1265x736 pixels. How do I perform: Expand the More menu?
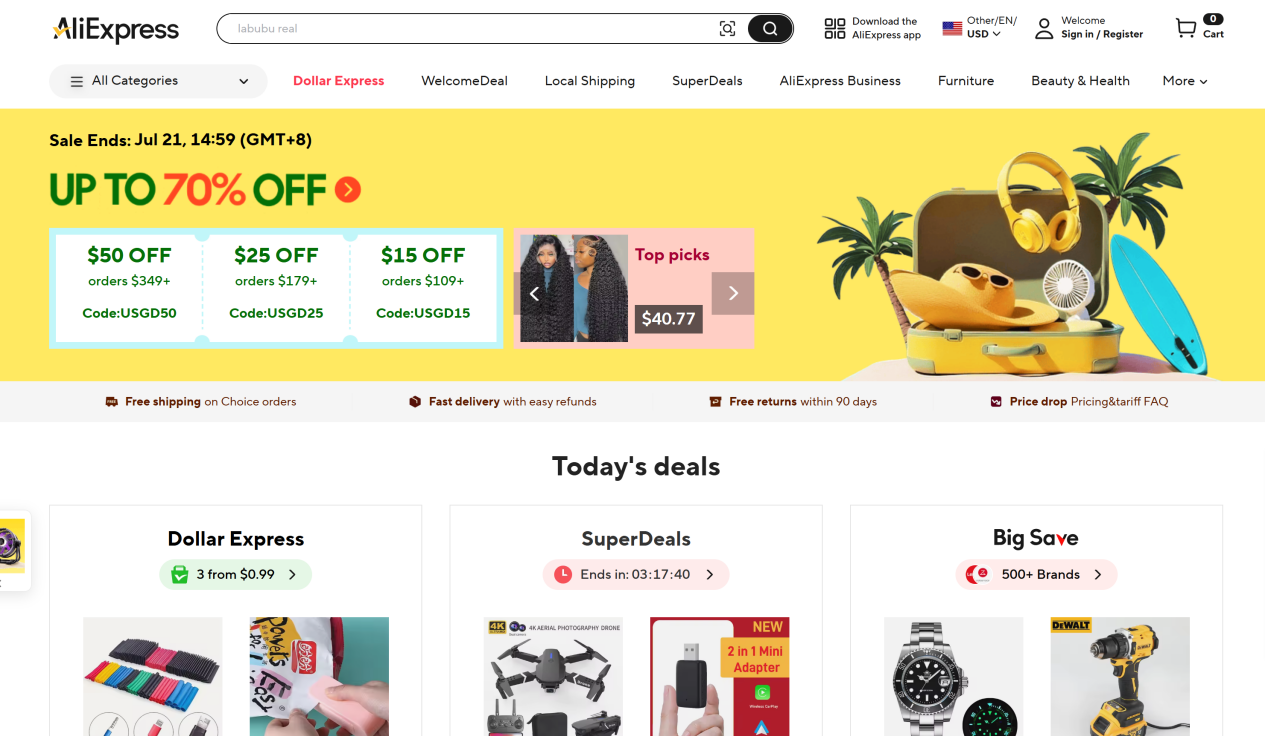1185,81
